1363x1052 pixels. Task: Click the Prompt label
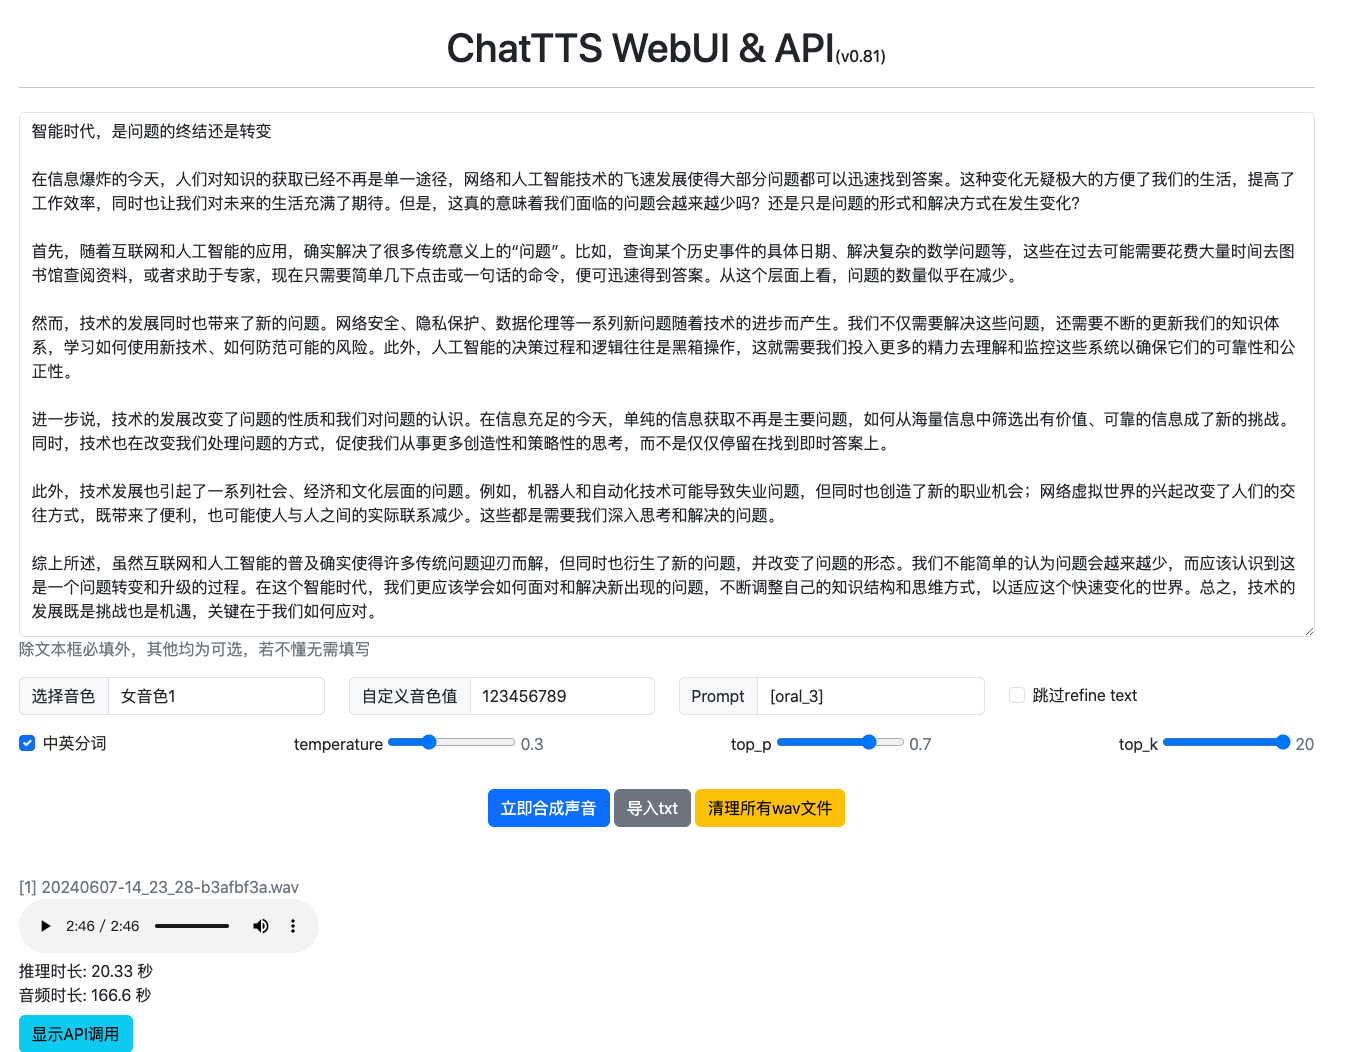718,696
